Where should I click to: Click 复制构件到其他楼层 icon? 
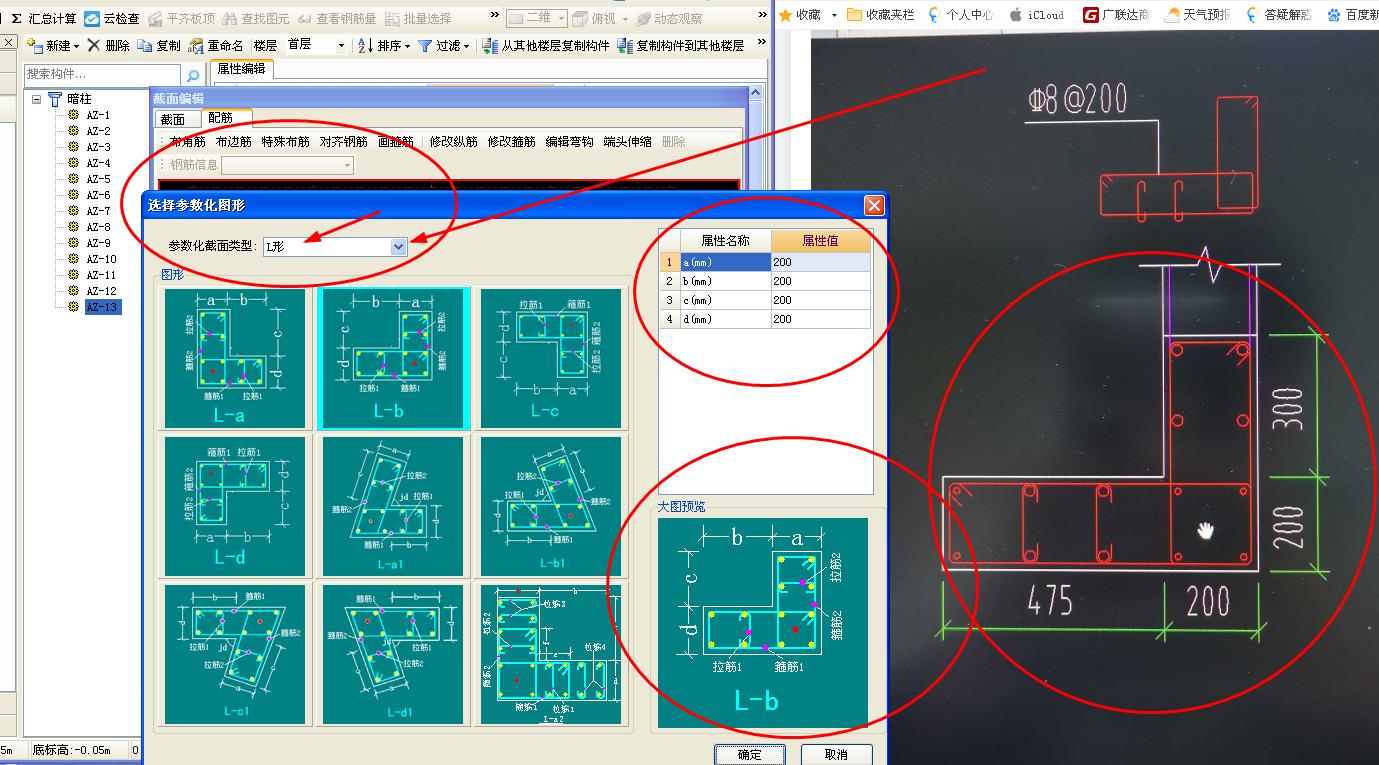(x=625, y=45)
